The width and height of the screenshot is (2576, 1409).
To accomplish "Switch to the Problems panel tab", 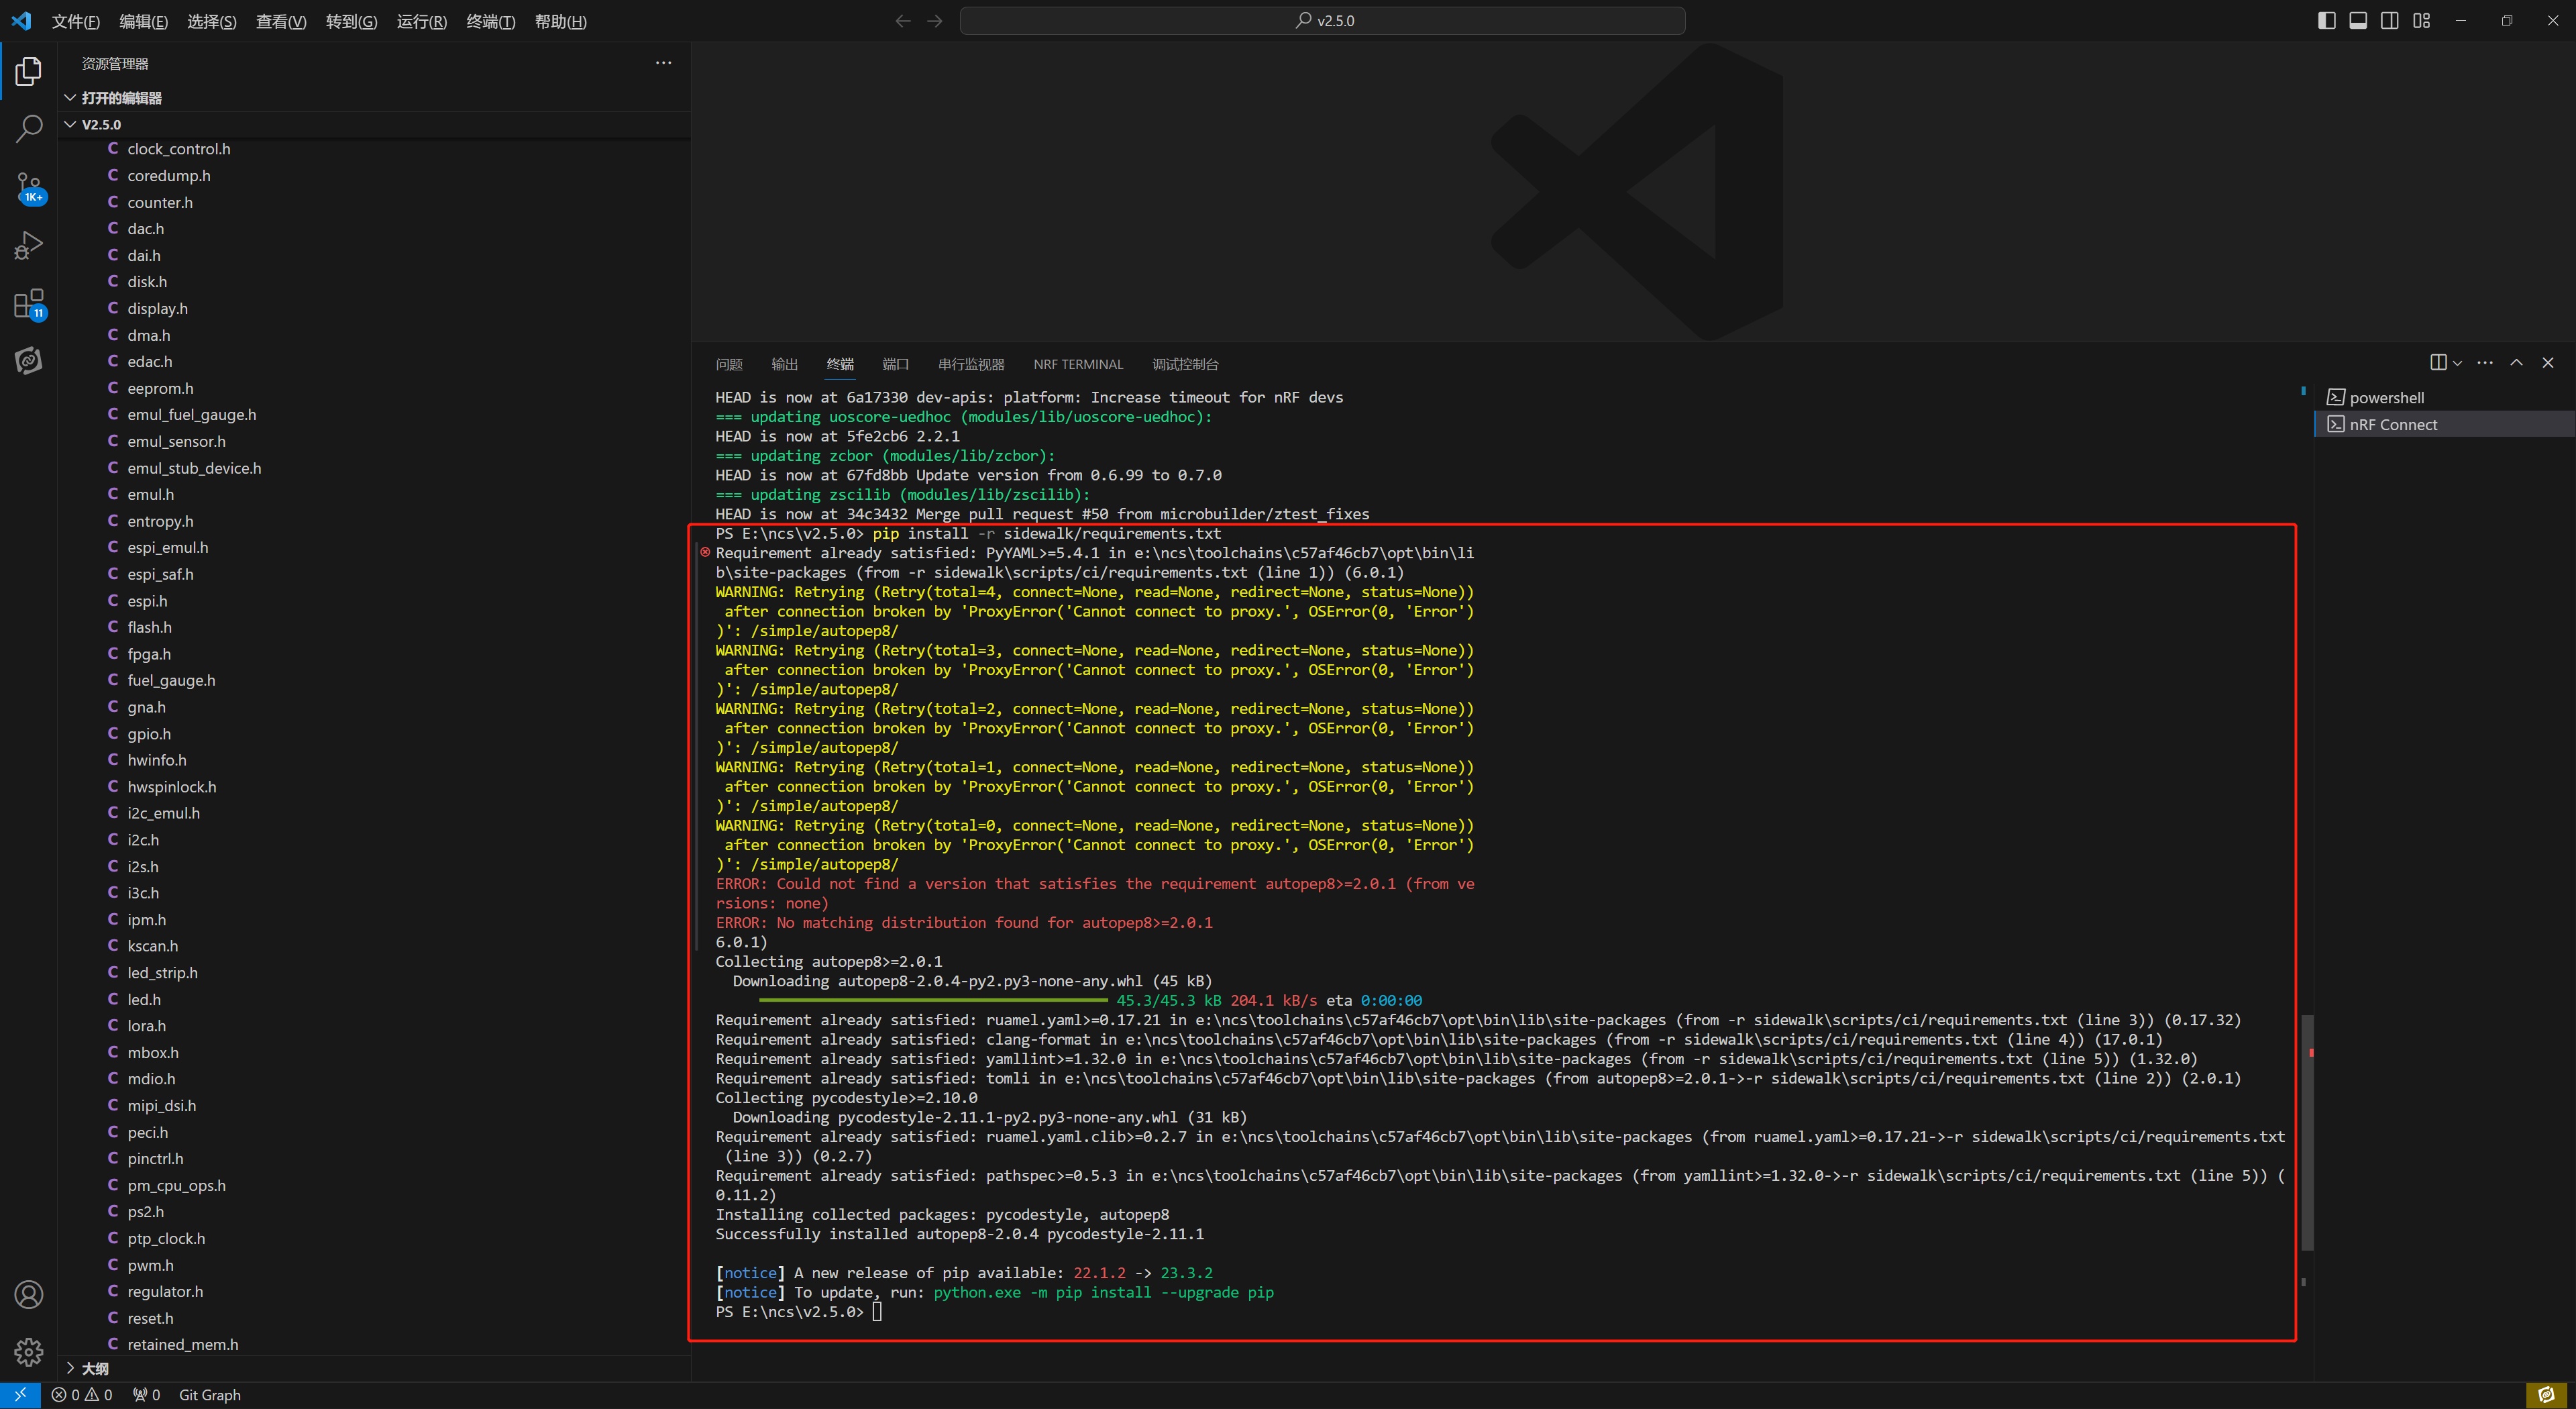I will 729,364.
